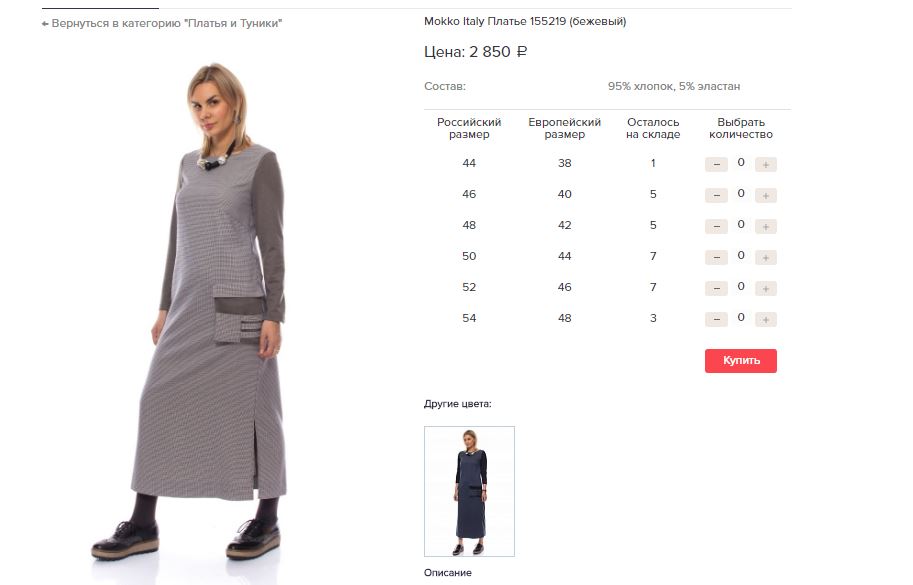This screenshot has width=913, height=585.
Task: Decrease quantity for size 54
Action: click(x=716, y=319)
